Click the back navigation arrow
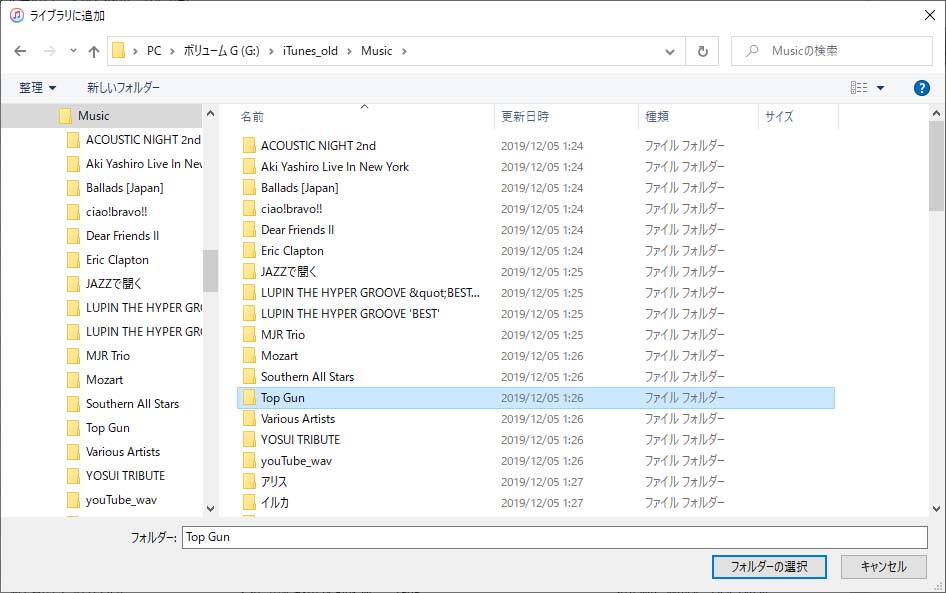This screenshot has height=593, width=946. pos(20,51)
